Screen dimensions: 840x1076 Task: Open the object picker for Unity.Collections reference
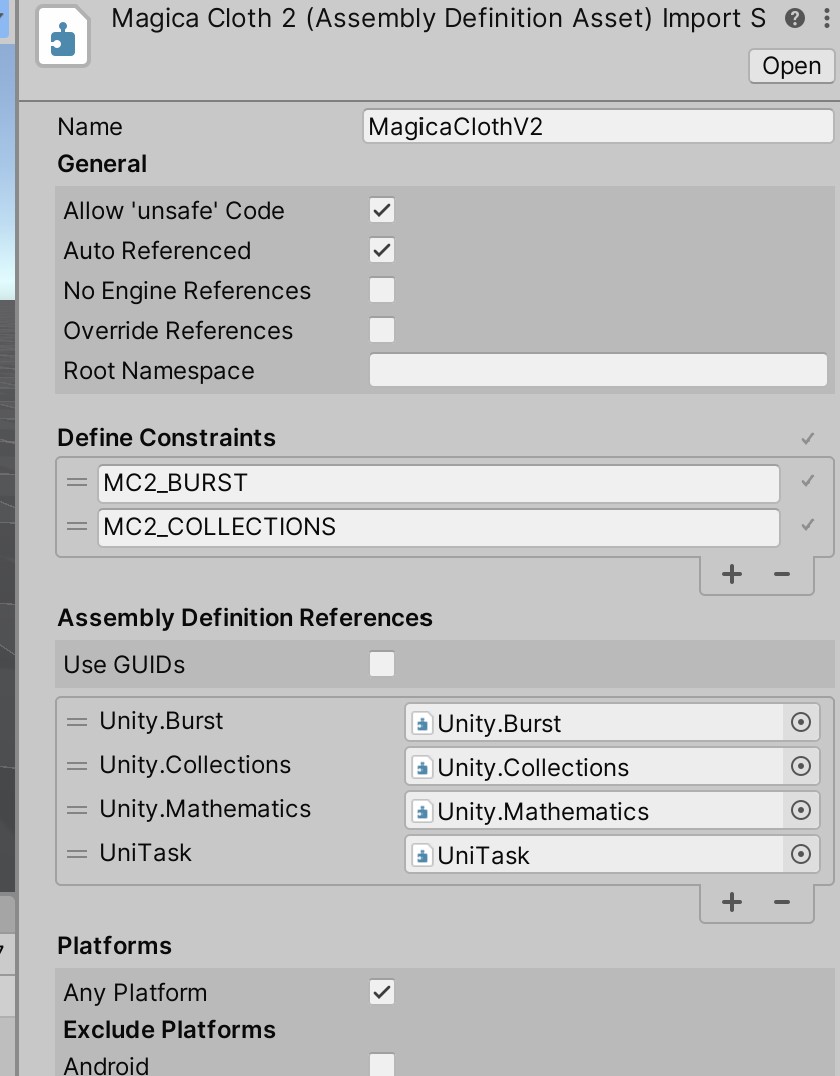tap(799, 766)
